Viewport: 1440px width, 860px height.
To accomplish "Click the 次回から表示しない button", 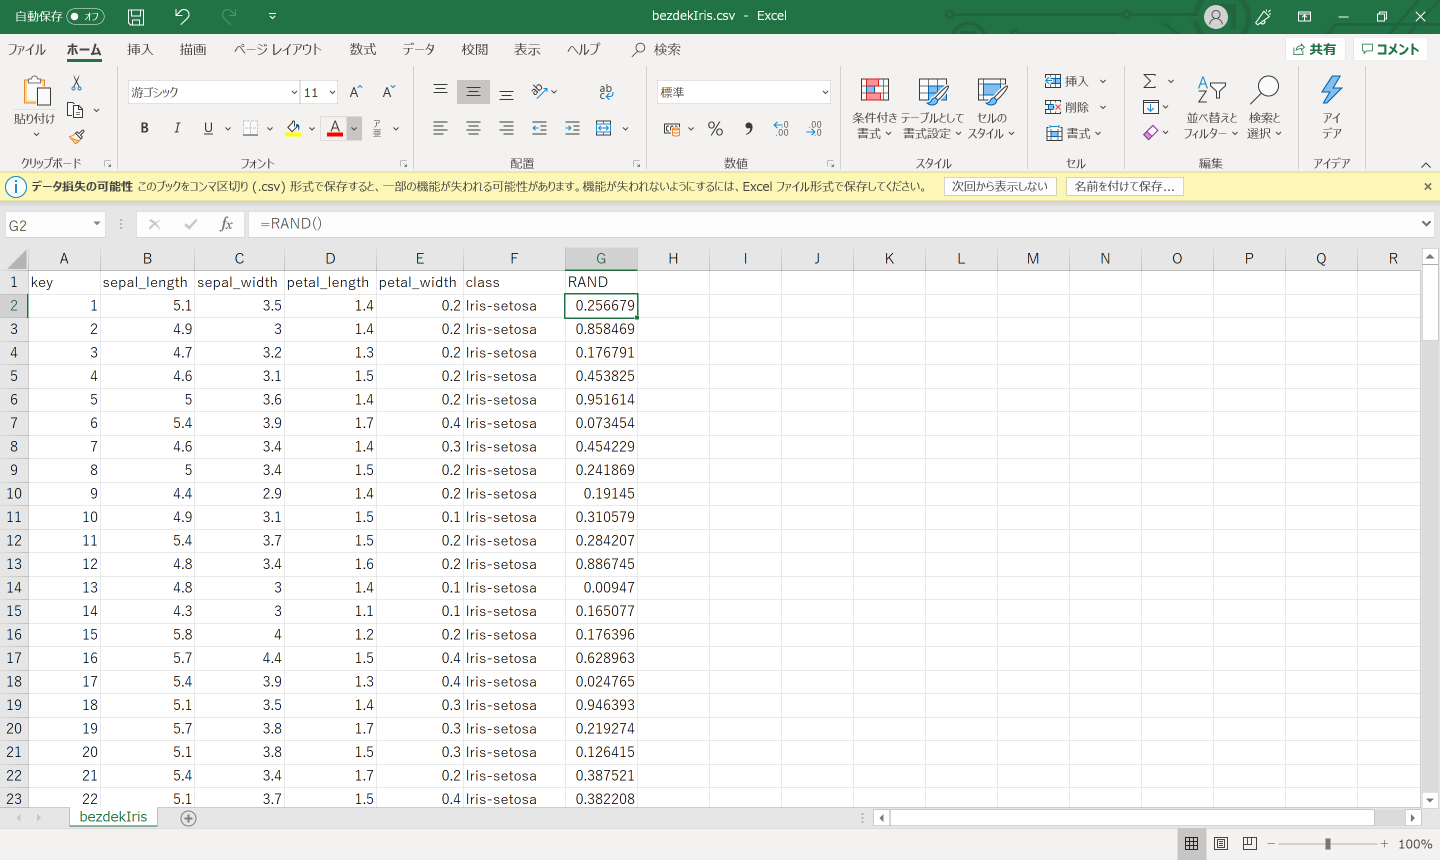I will point(1000,186).
